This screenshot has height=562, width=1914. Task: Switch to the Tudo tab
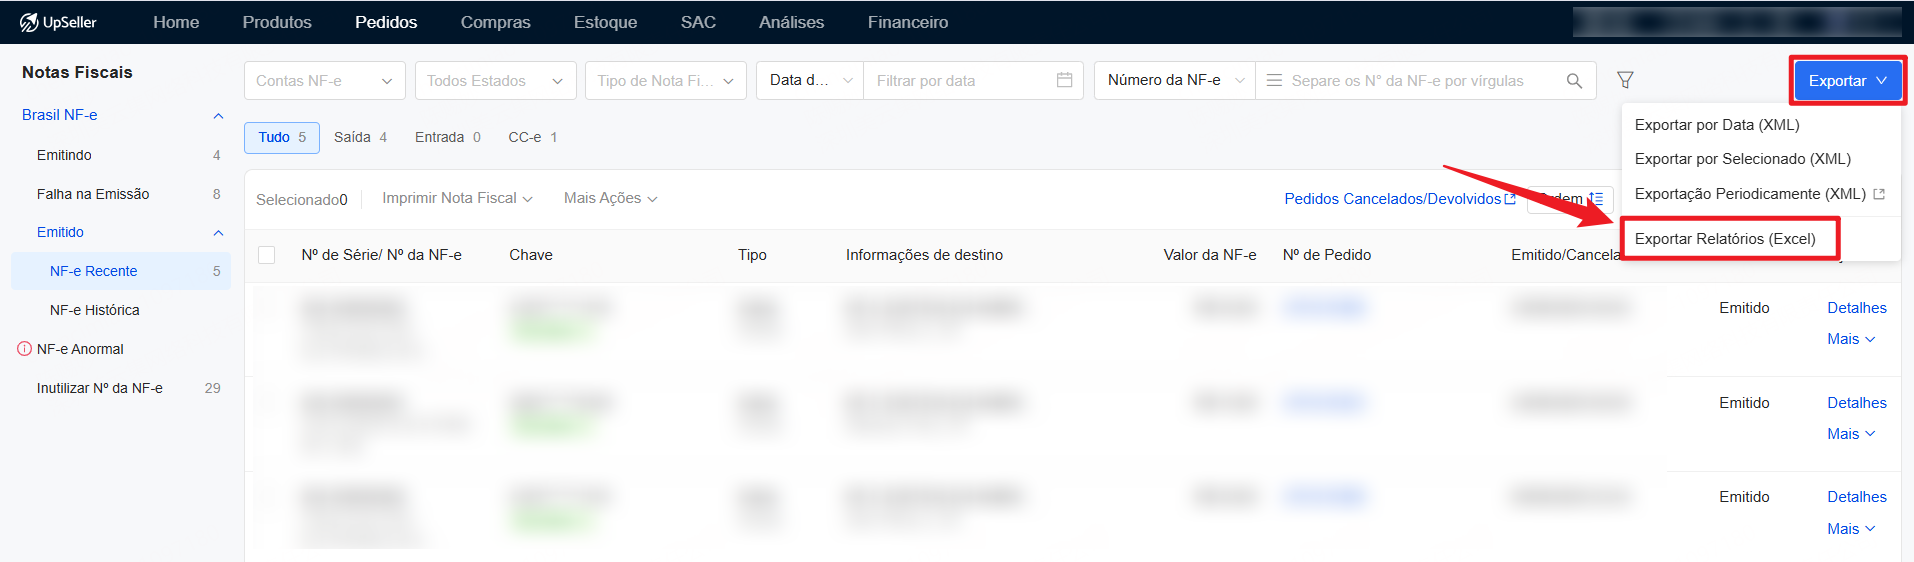tap(282, 138)
